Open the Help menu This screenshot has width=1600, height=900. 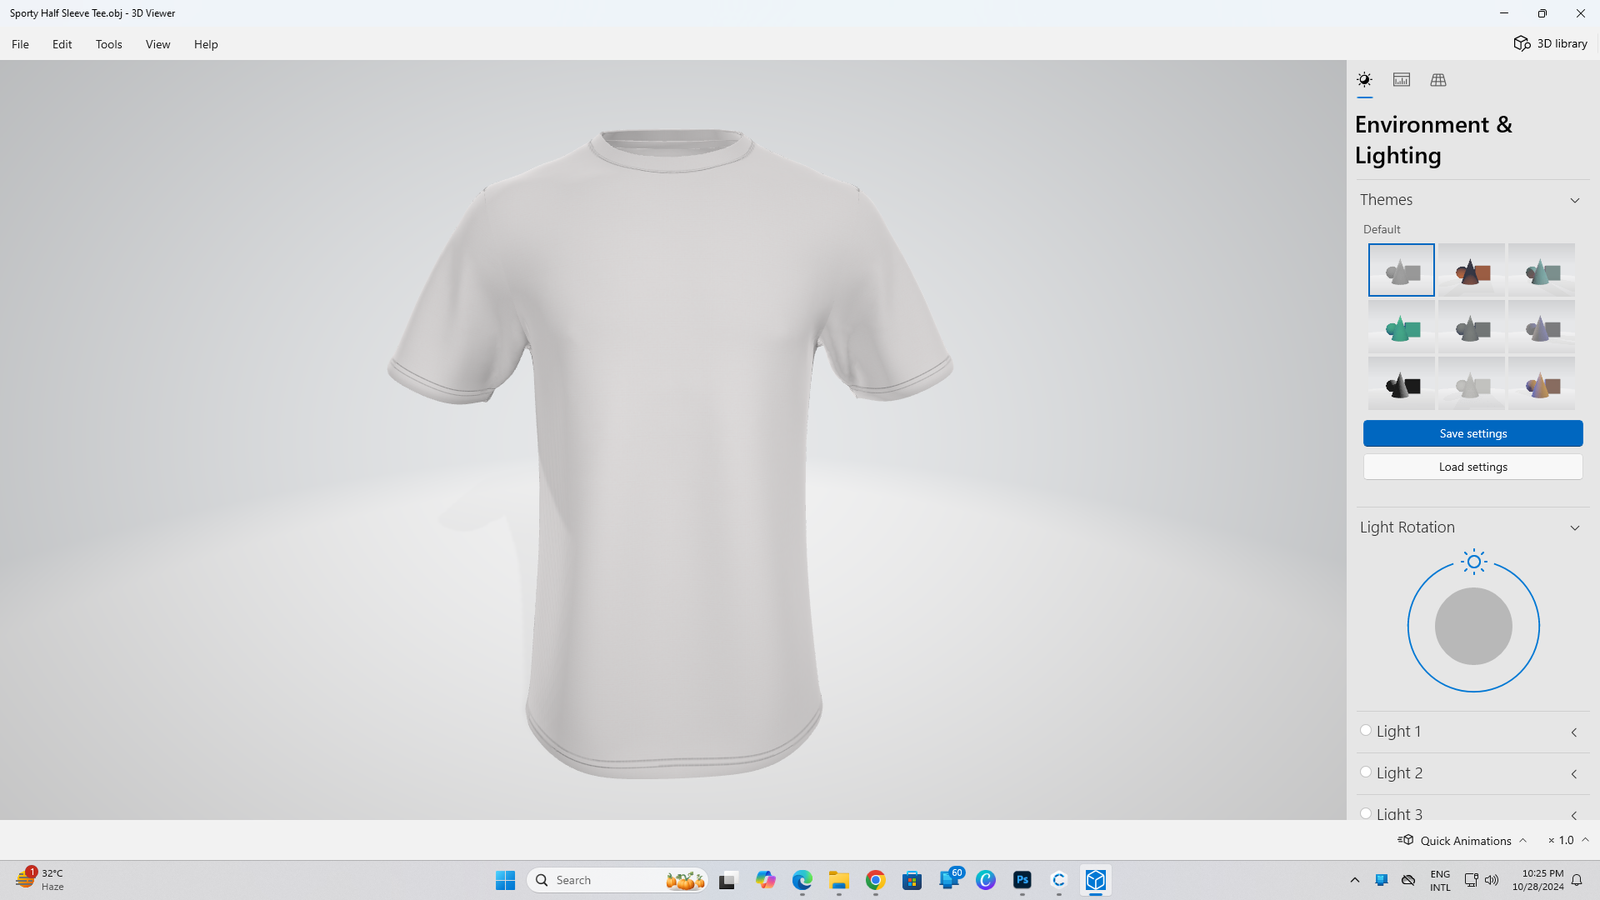point(206,44)
